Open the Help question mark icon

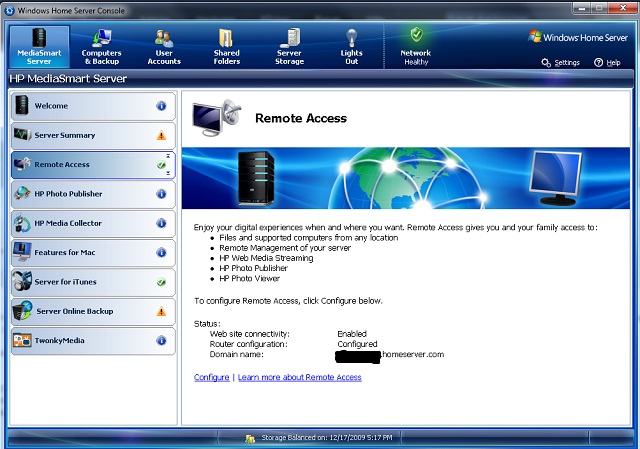pyautogui.click(x=598, y=62)
